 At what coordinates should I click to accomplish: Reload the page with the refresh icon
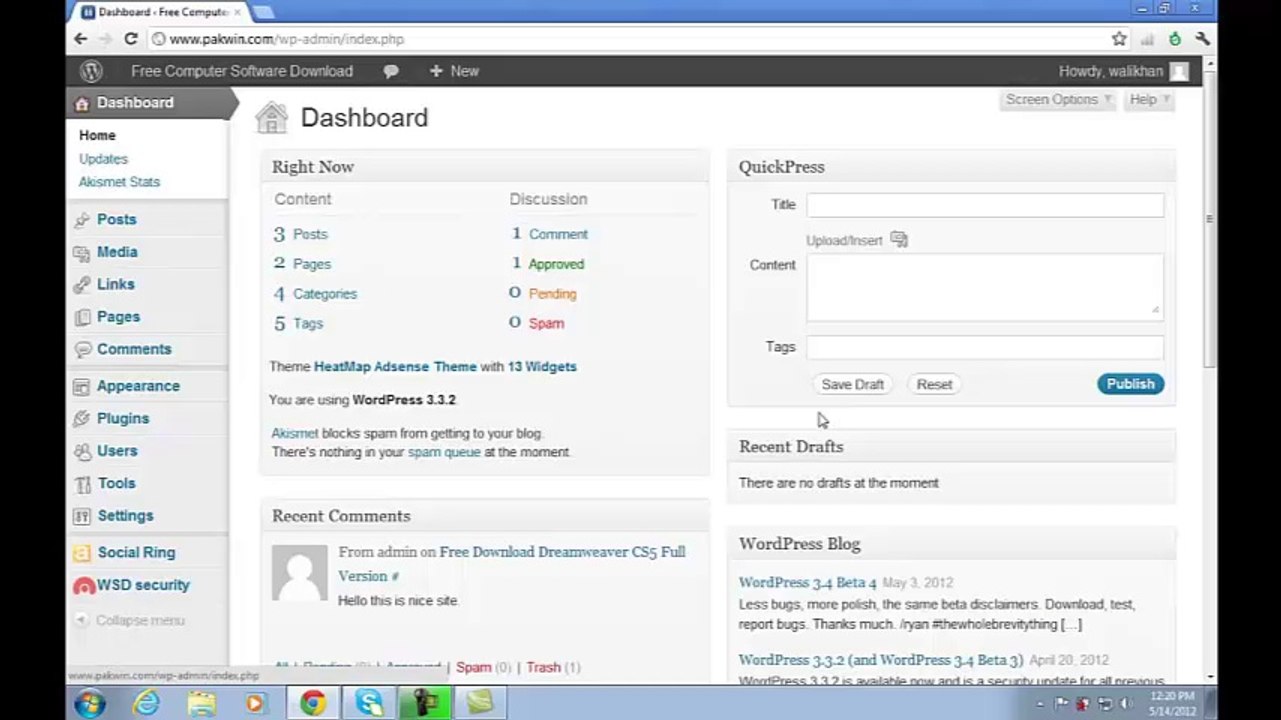click(130, 39)
